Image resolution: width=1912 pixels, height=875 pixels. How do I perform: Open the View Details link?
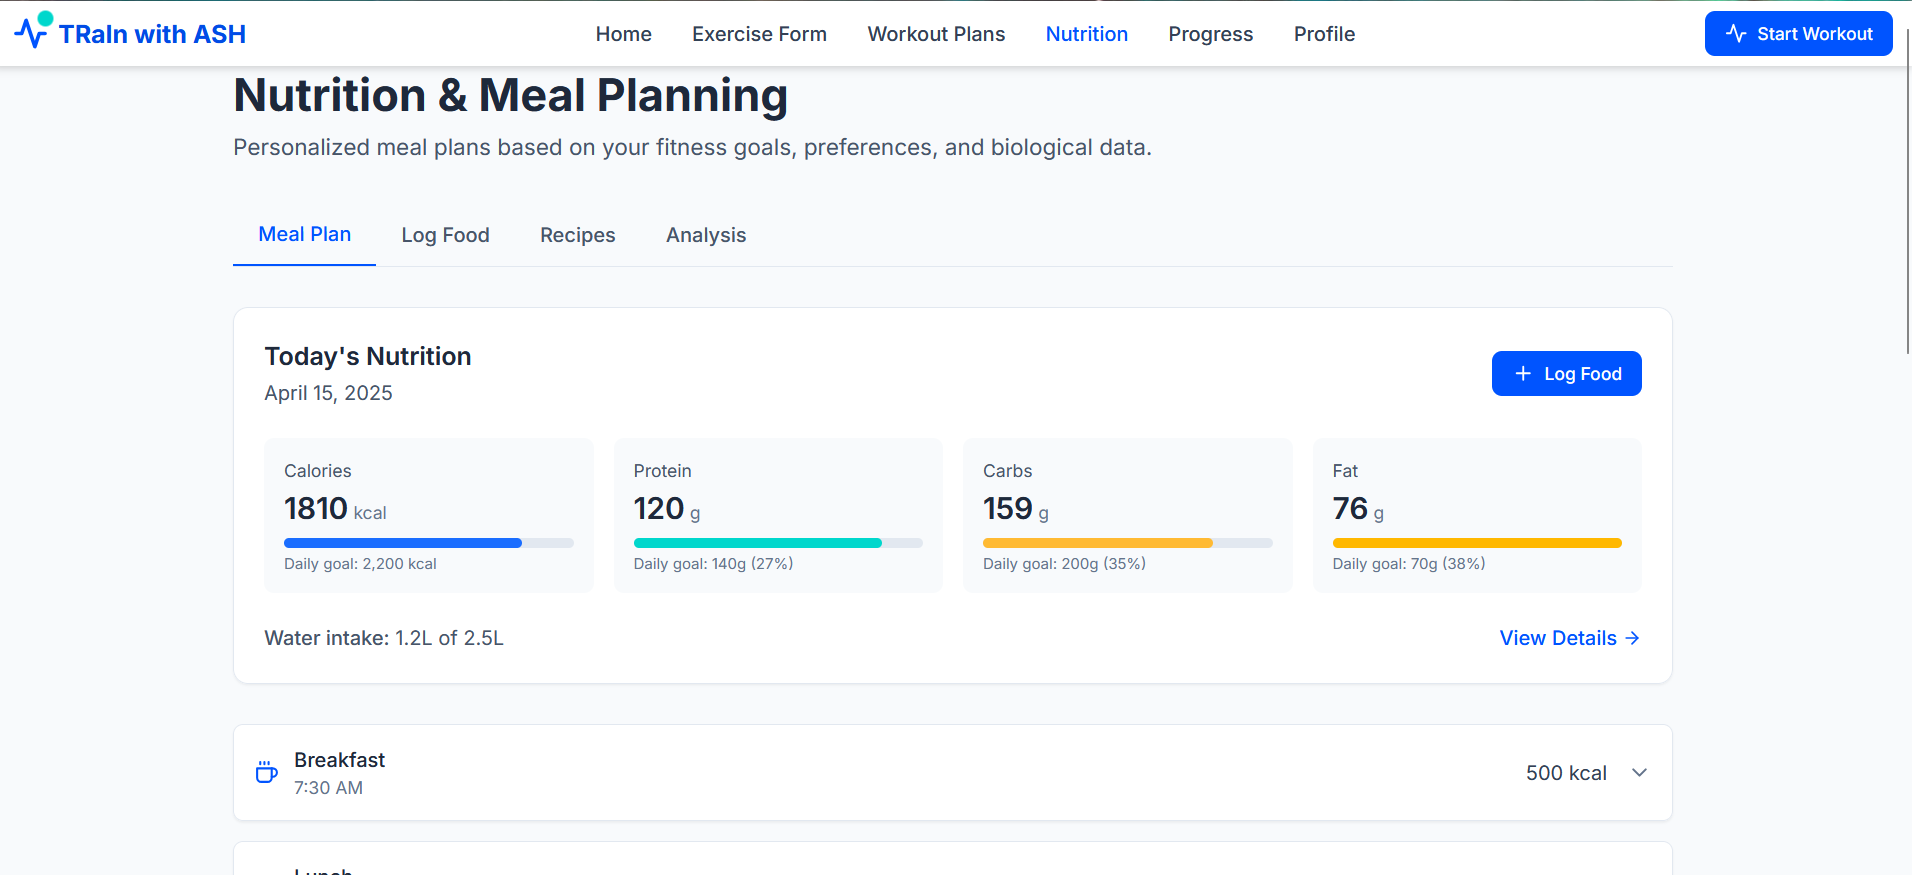tap(1557, 638)
